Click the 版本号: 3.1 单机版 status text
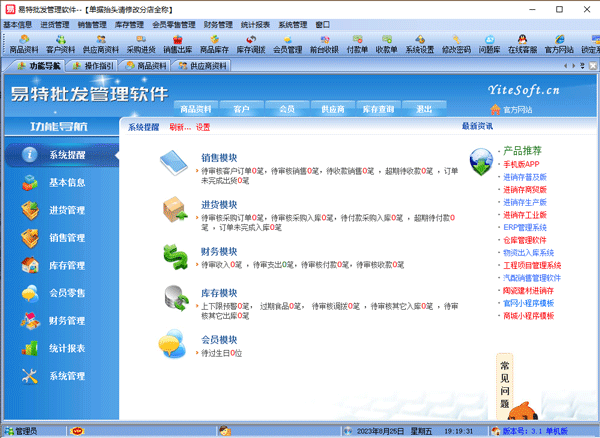Image resolution: width=600 pixels, height=438 pixels. click(535, 431)
